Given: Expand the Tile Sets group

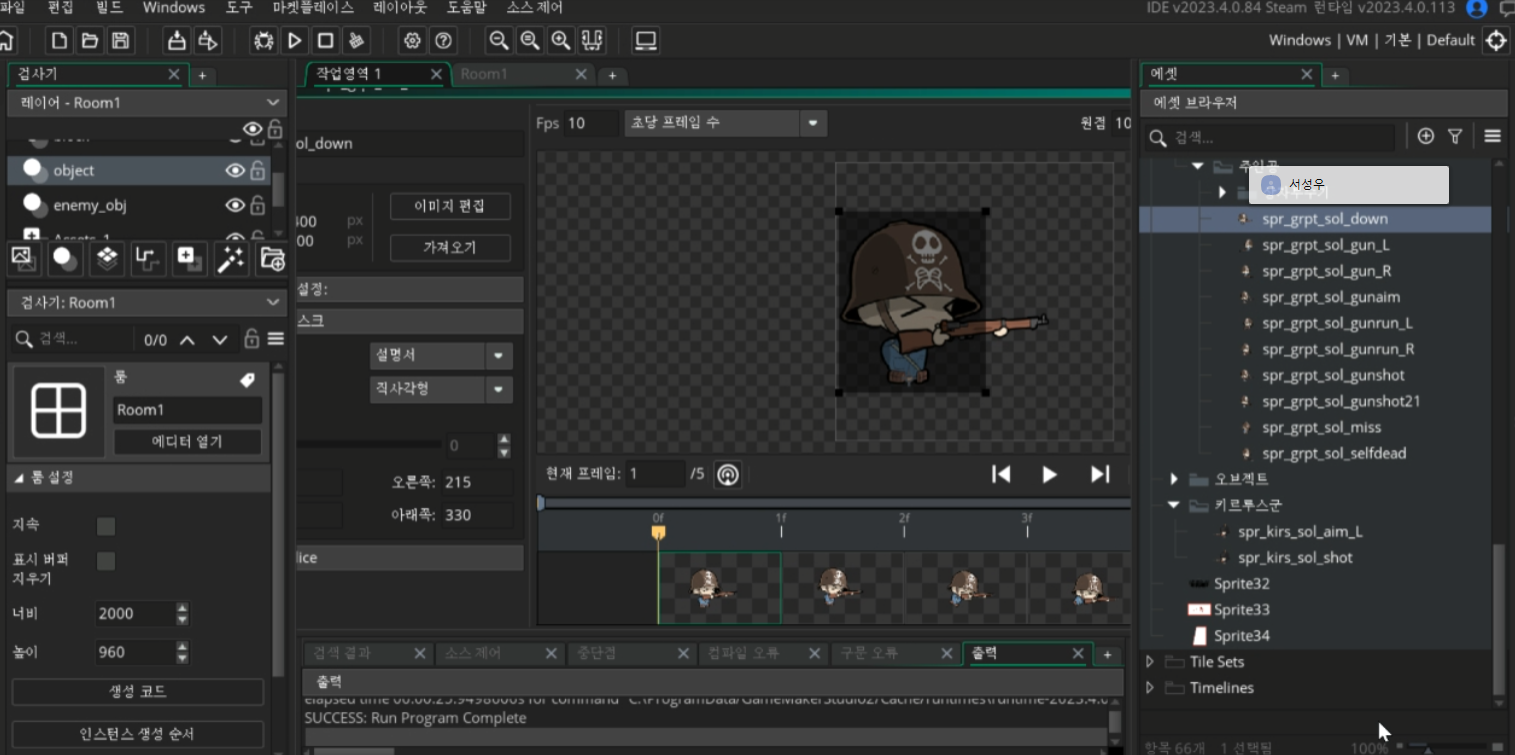Looking at the screenshot, I should [x=1150, y=662].
